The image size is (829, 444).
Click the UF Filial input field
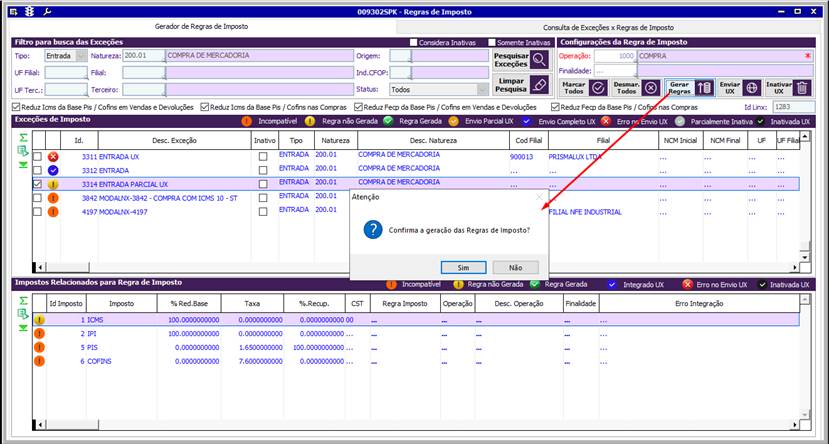(66, 72)
